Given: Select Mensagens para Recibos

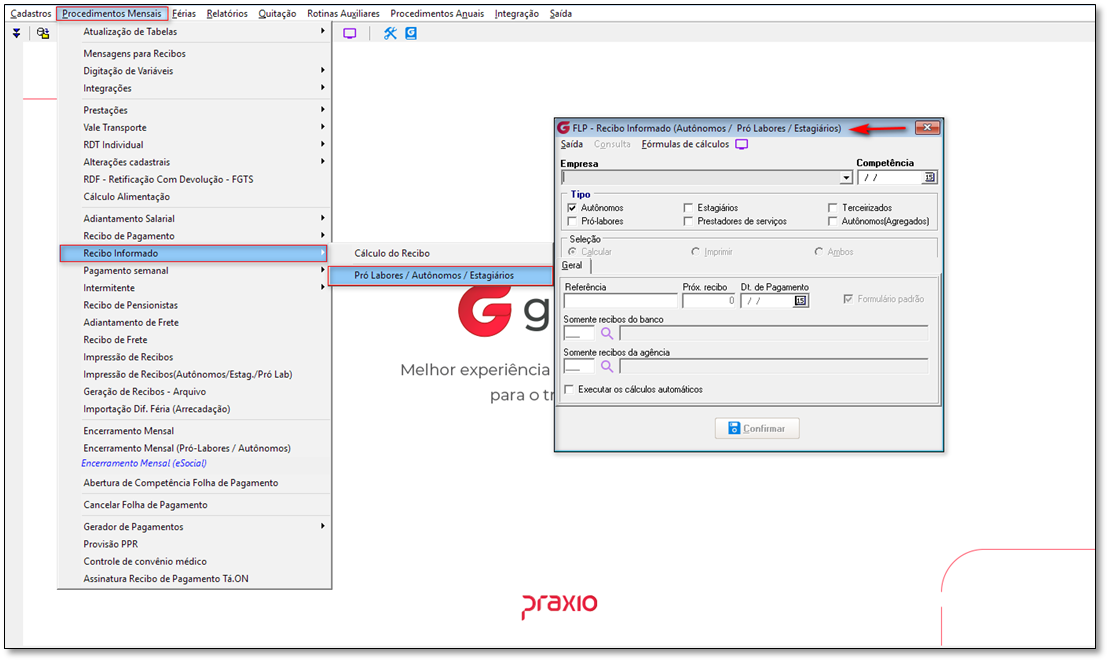Looking at the screenshot, I should tap(134, 54).
